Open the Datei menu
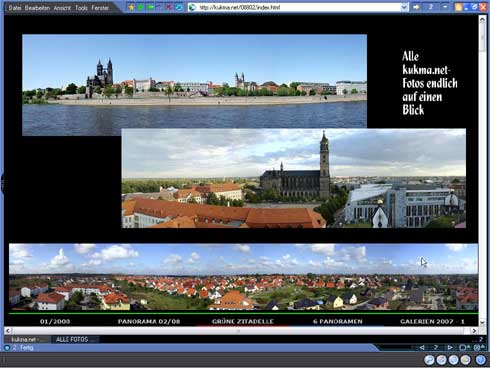This screenshot has height=368, width=490. tap(15, 8)
